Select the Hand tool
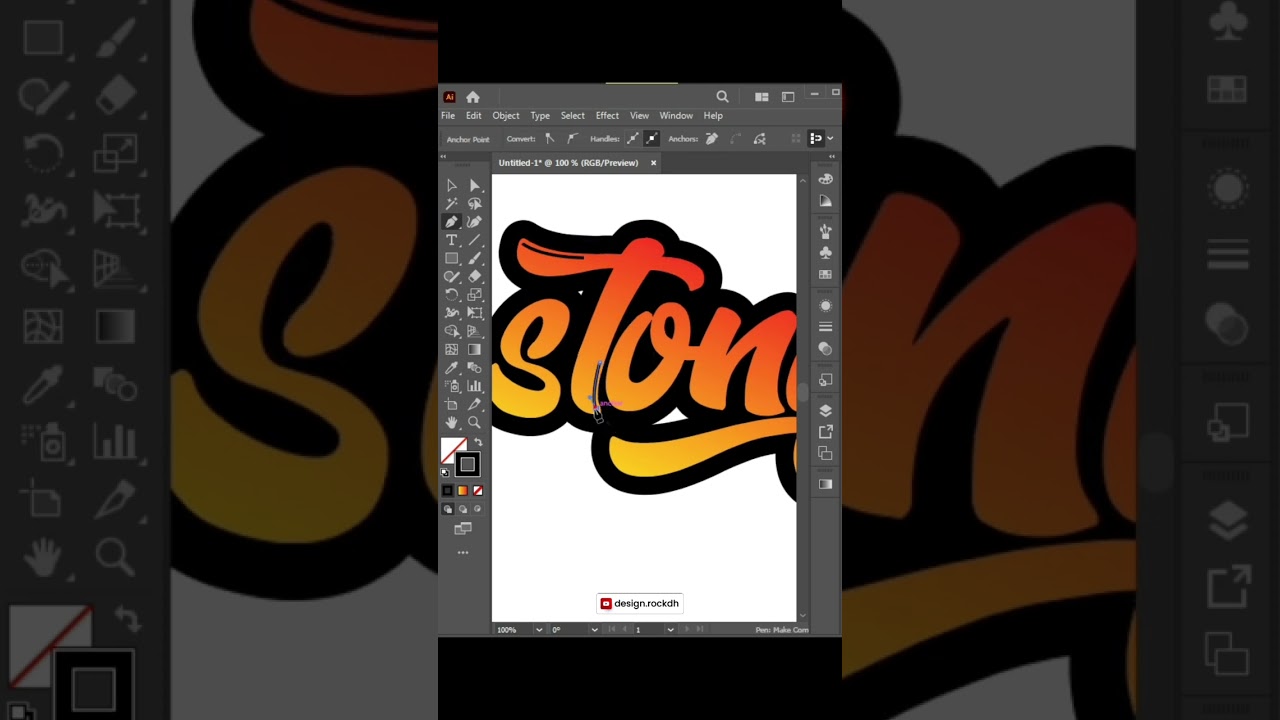Viewport: 1280px width, 720px height. [x=452, y=422]
